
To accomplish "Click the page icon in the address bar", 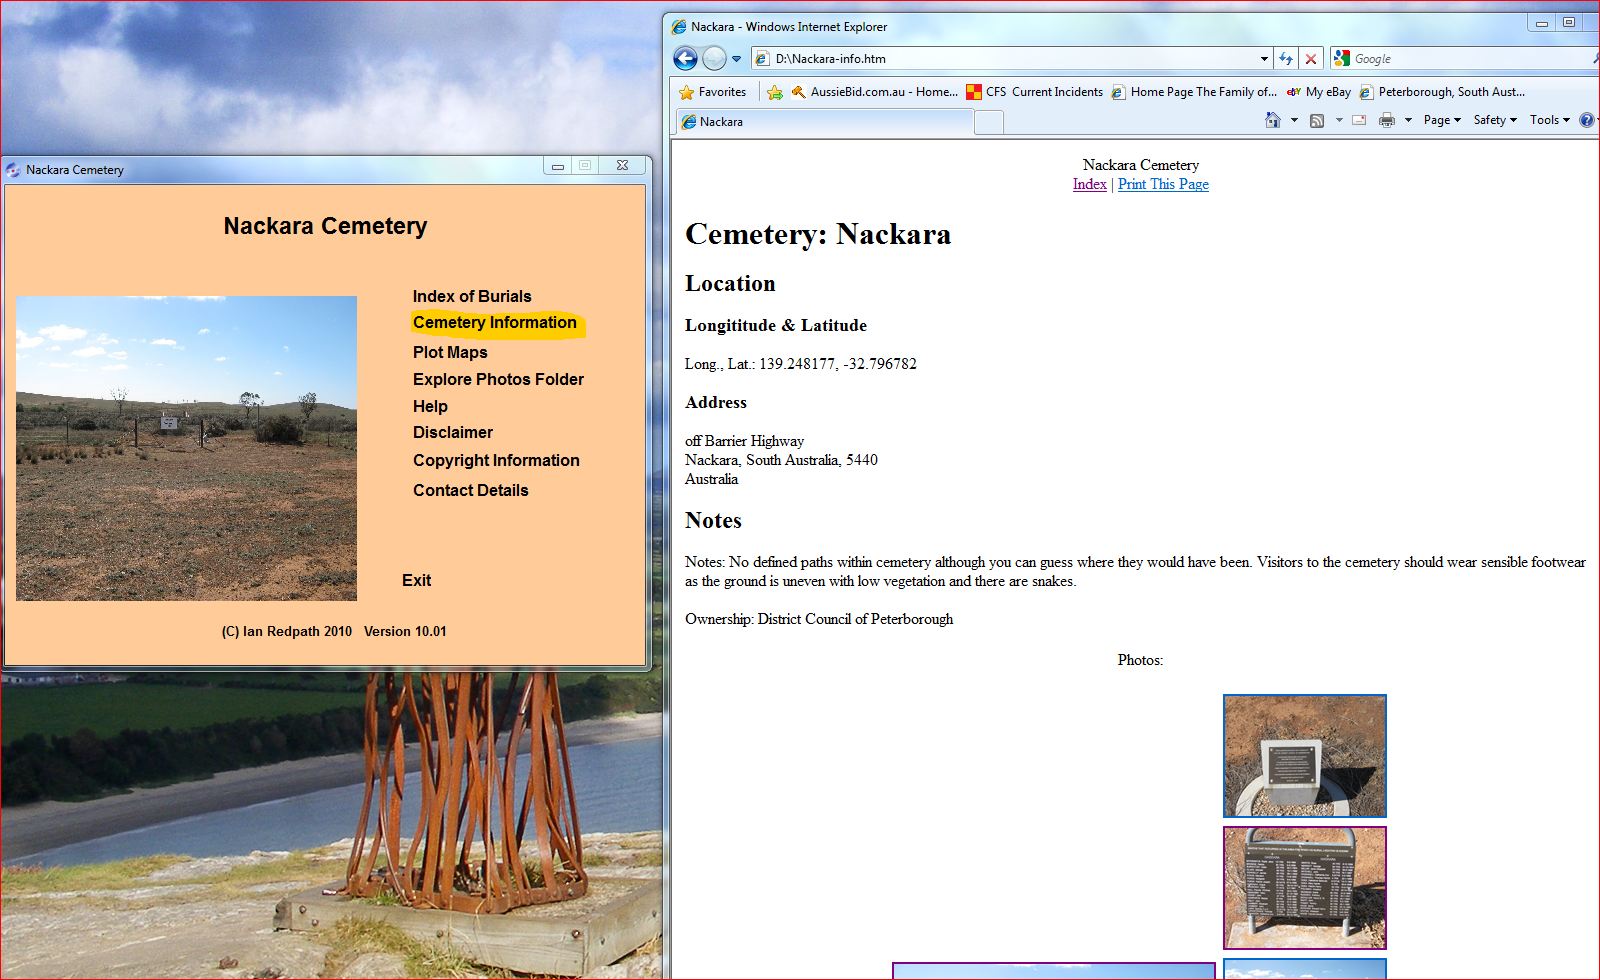I will click(x=762, y=59).
